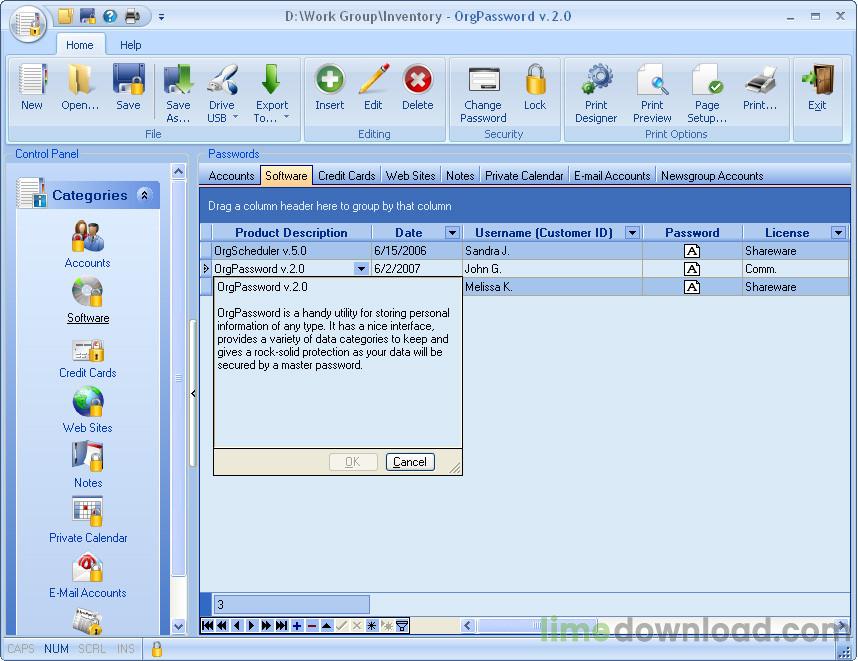Screen dimensions: 858x661
Task: Collapse the Categories panel chevron
Action: [144, 194]
